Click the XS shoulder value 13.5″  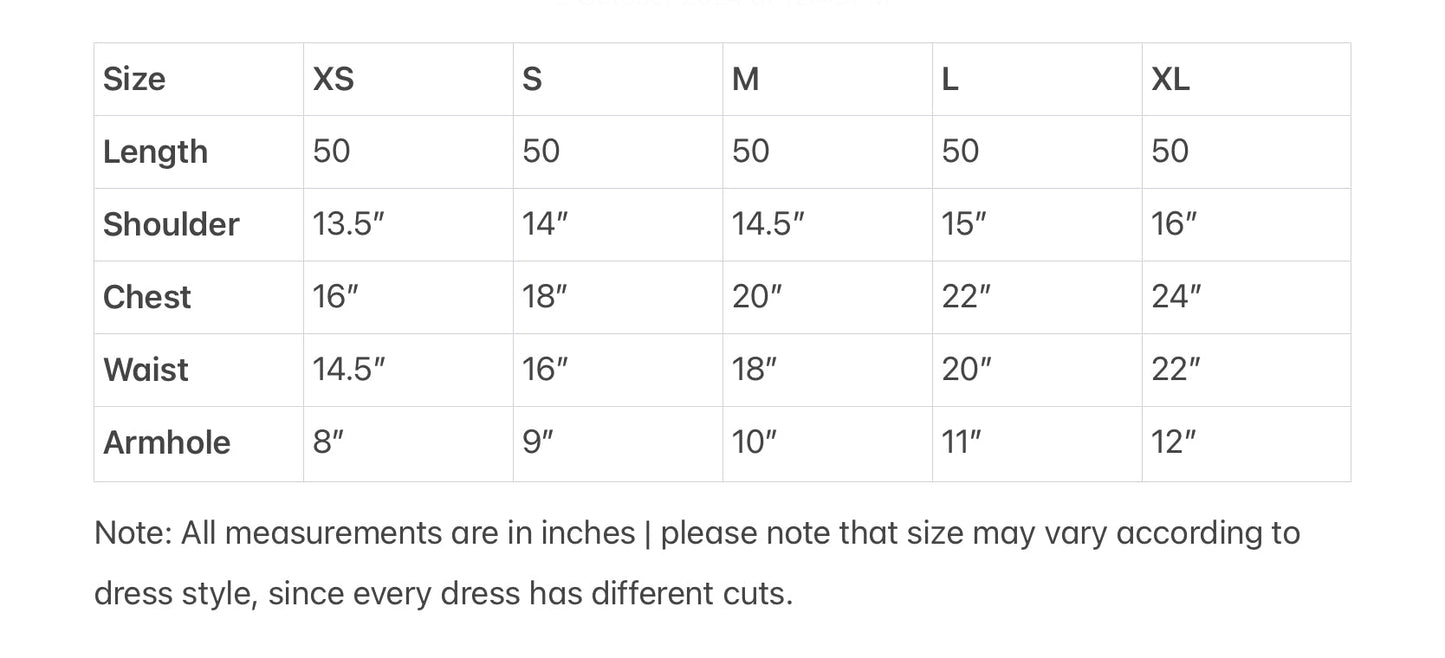pos(348,224)
